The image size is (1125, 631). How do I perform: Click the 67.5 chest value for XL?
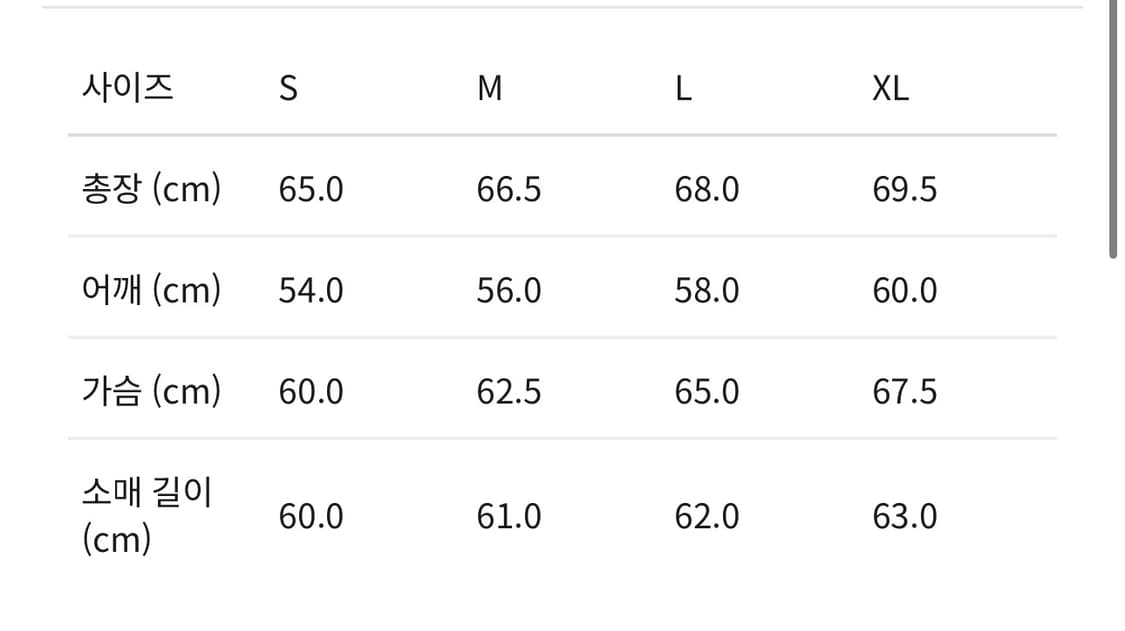click(x=905, y=392)
